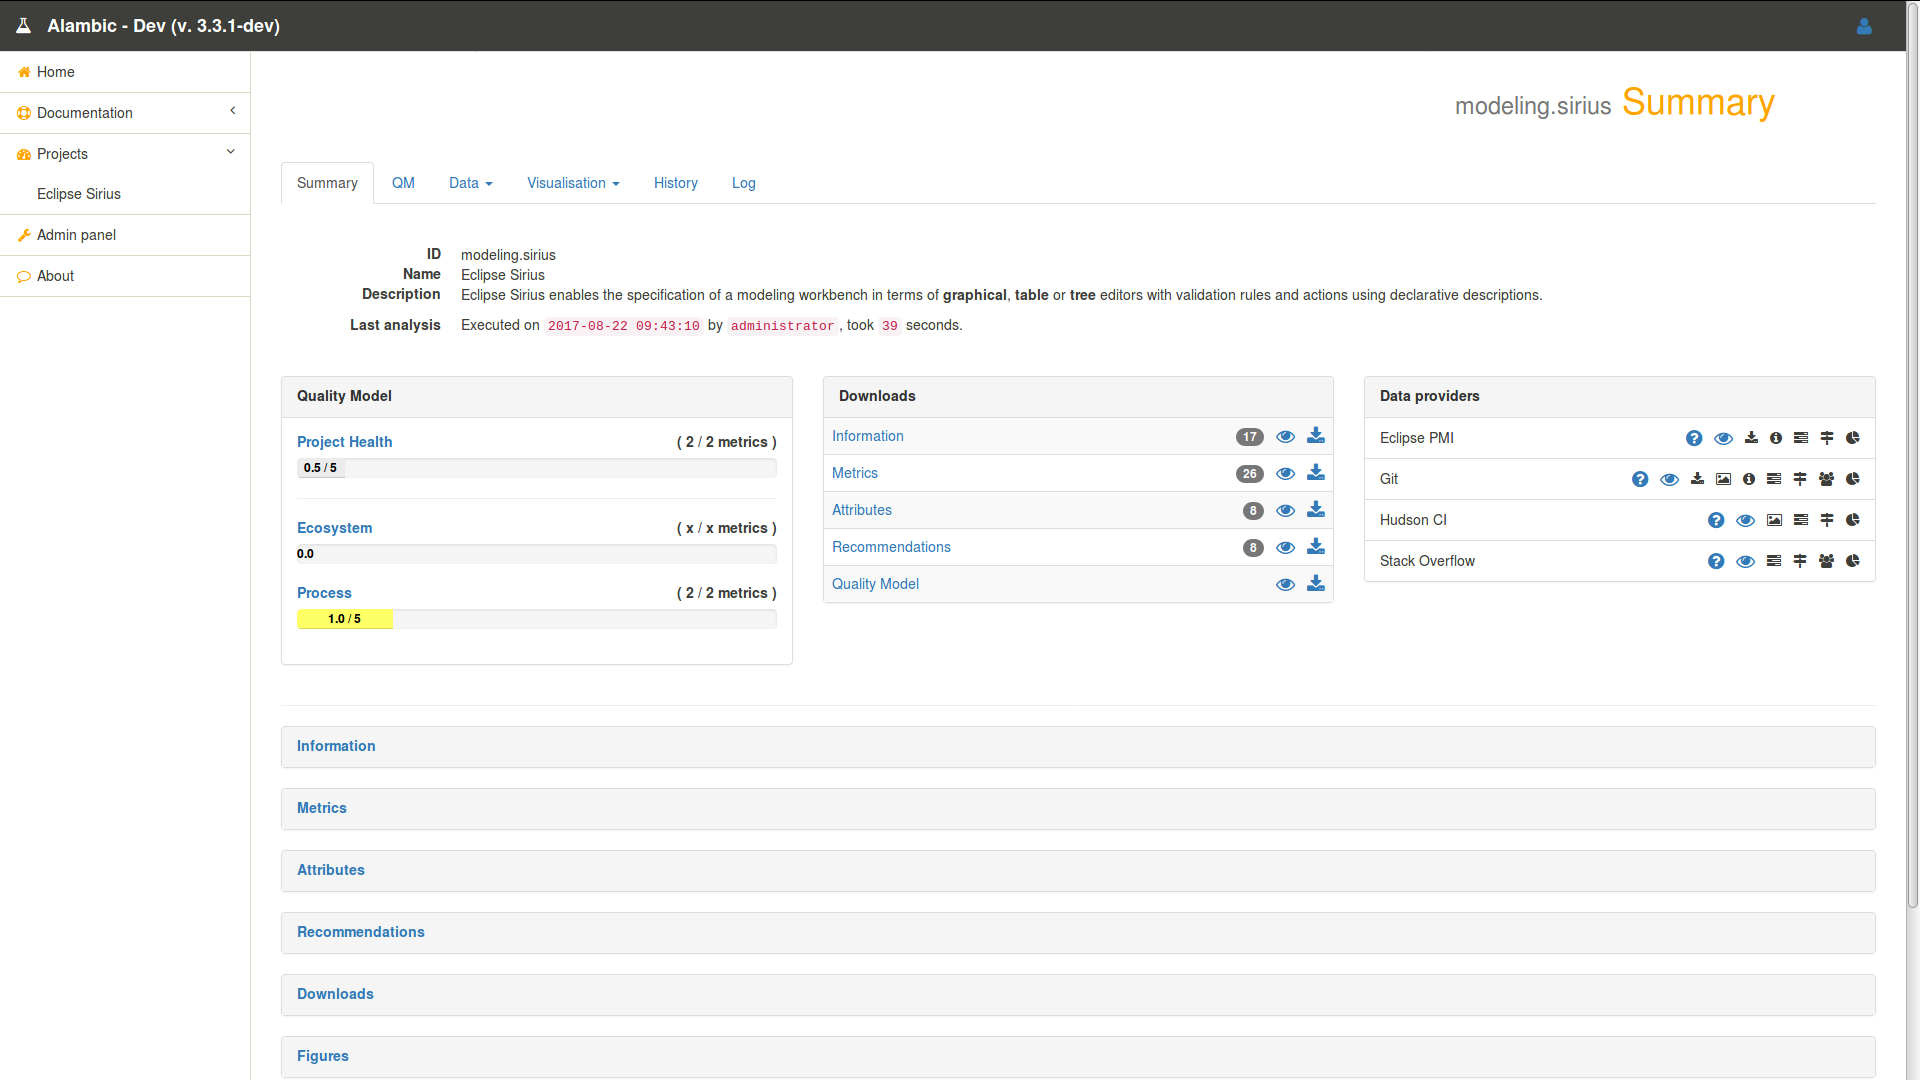Screen dimensions: 1920x1080
Task: Open the Data dropdown menu
Action: coord(470,183)
